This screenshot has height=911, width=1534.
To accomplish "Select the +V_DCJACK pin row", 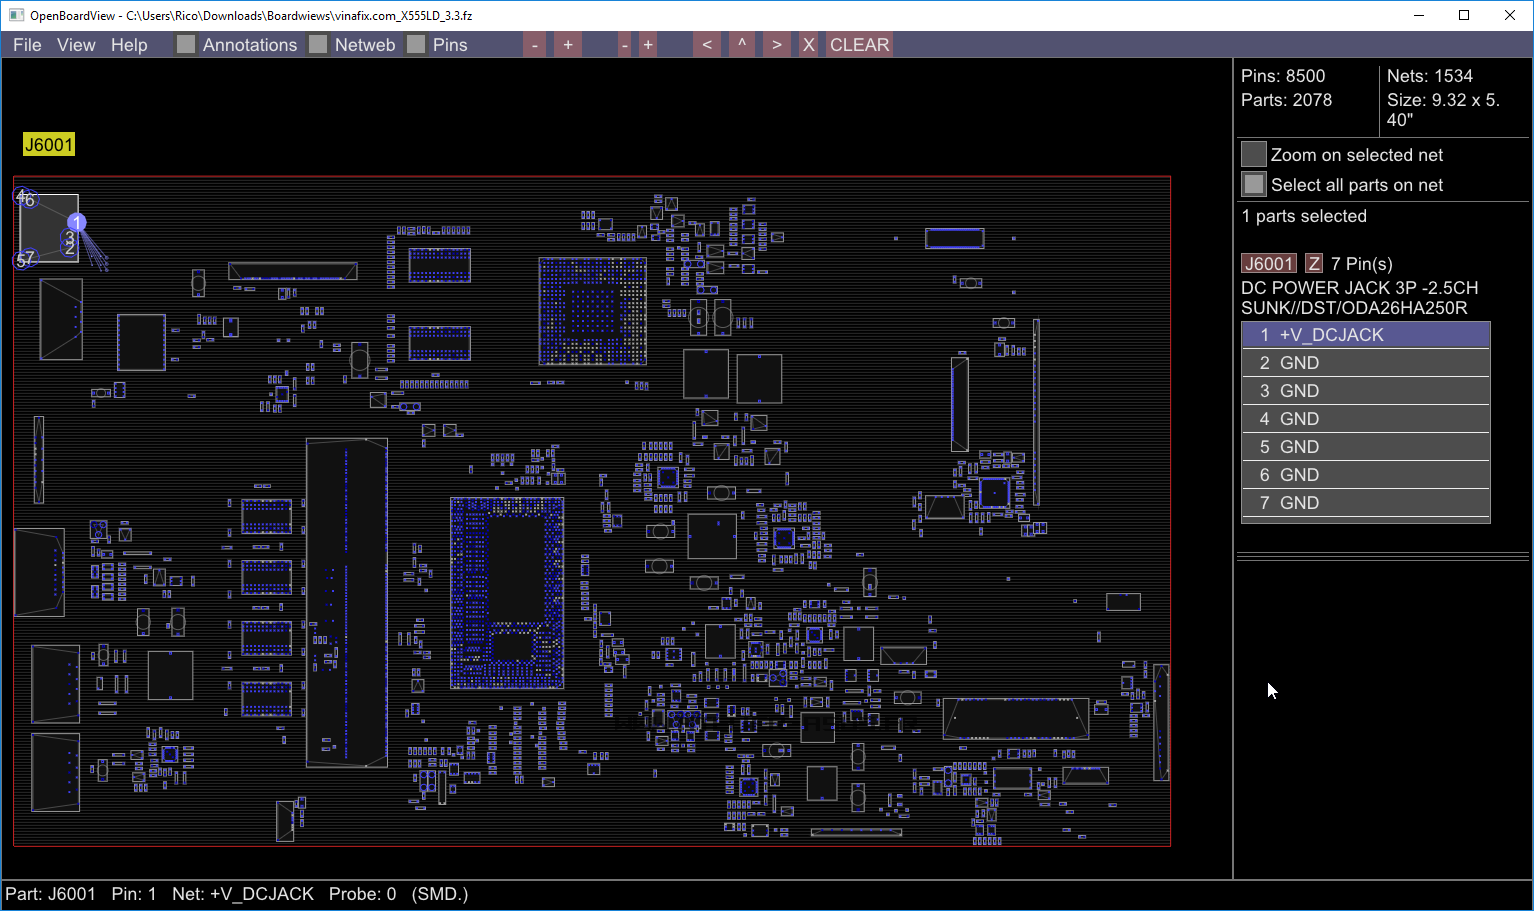I will pos(1365,335).
